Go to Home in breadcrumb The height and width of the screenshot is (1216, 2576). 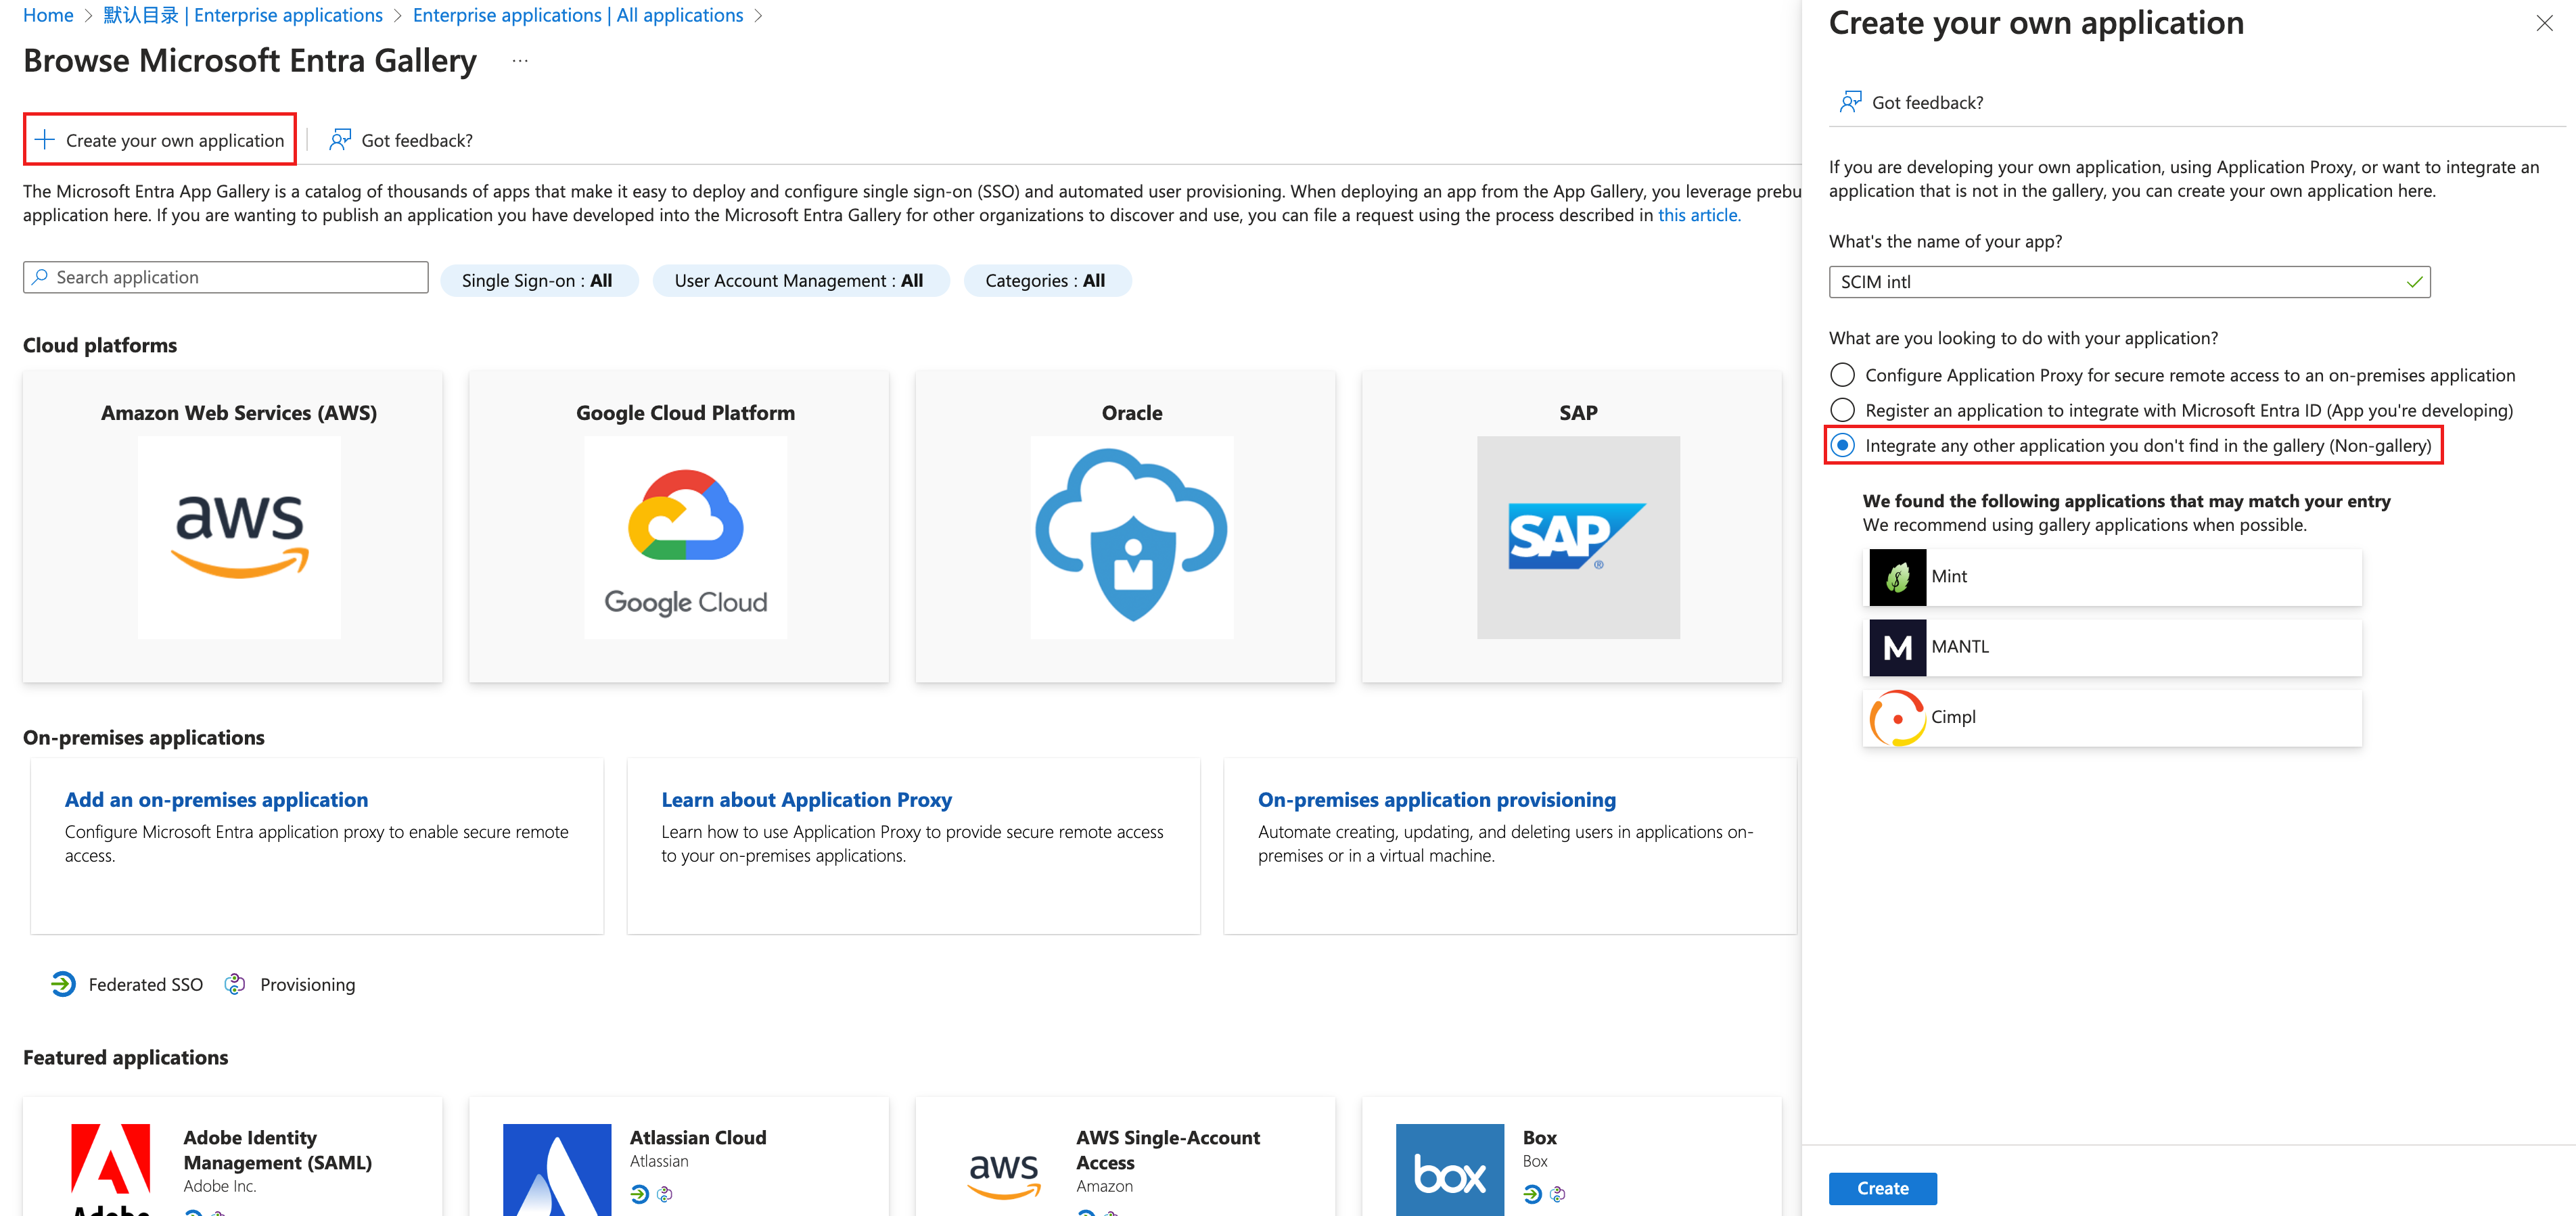coord(48,15)
